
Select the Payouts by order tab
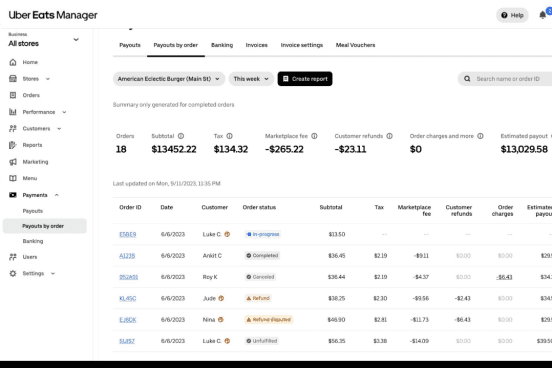coord(176,45)
